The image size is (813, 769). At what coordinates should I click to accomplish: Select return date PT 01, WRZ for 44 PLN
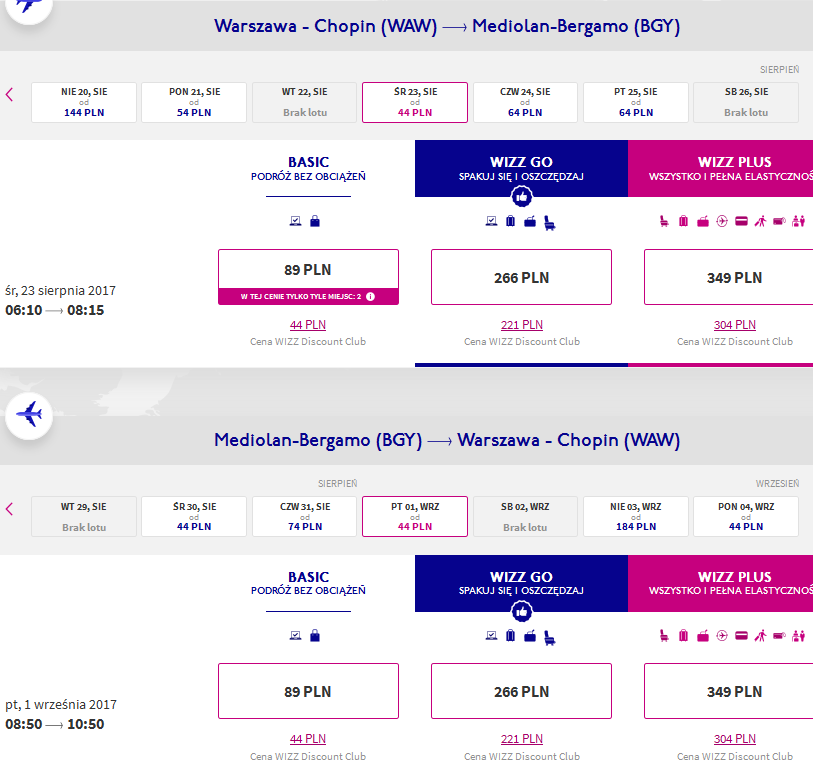(x=415, y=516)
